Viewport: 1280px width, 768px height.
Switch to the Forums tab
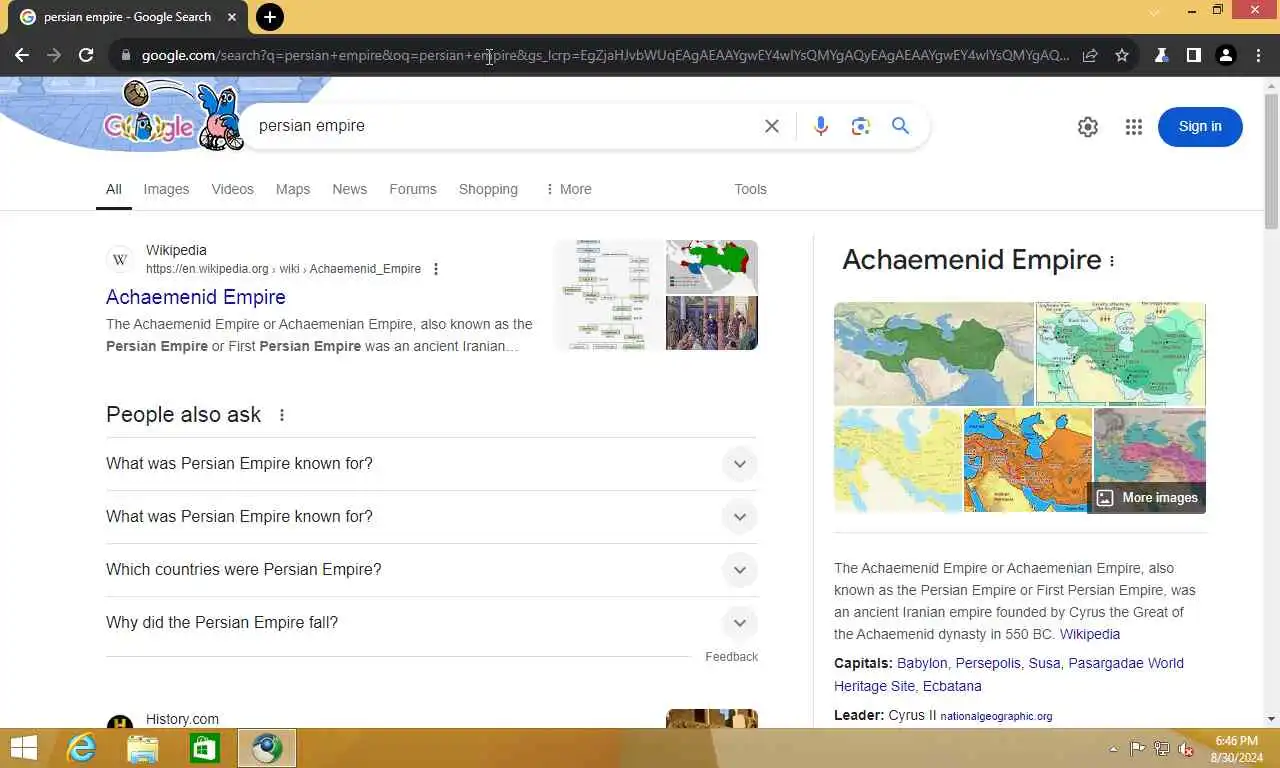click(413, 189)
